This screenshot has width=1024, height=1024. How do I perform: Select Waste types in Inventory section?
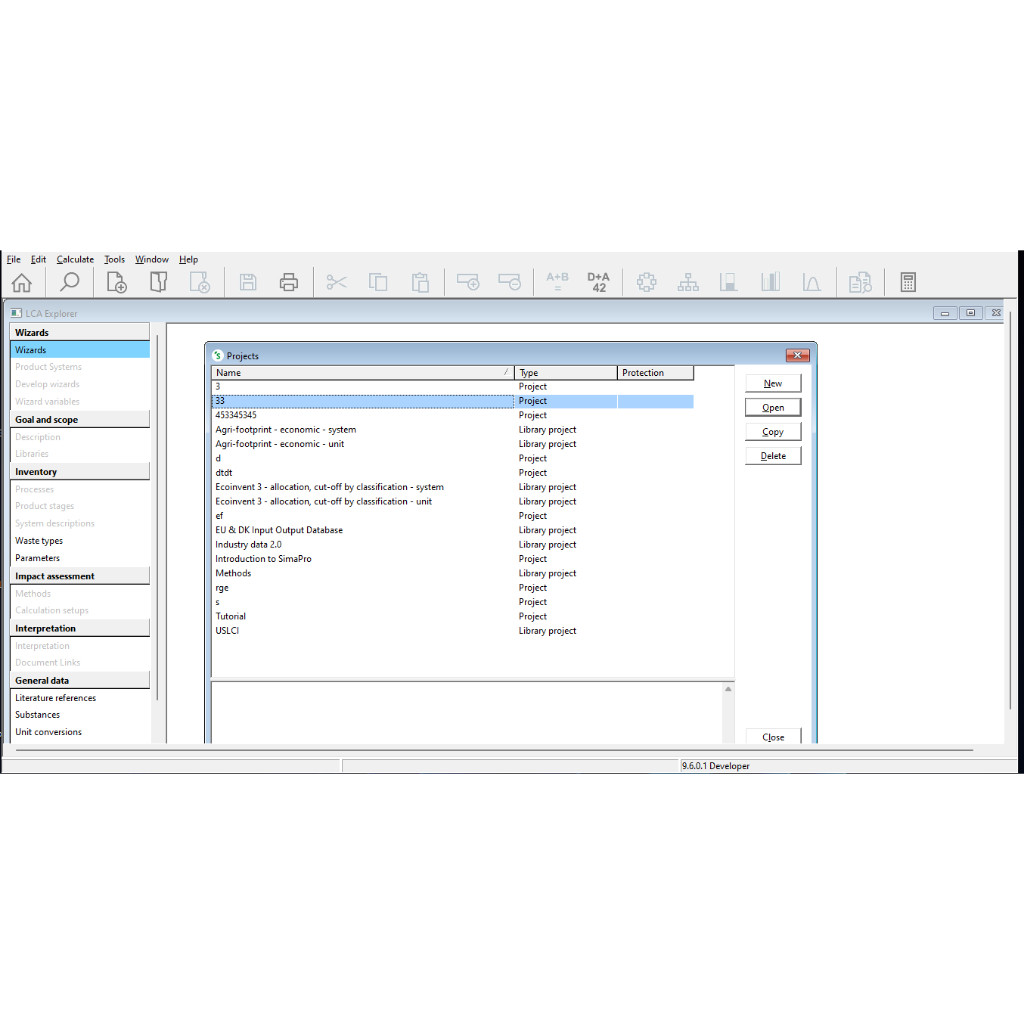[39, 541]
